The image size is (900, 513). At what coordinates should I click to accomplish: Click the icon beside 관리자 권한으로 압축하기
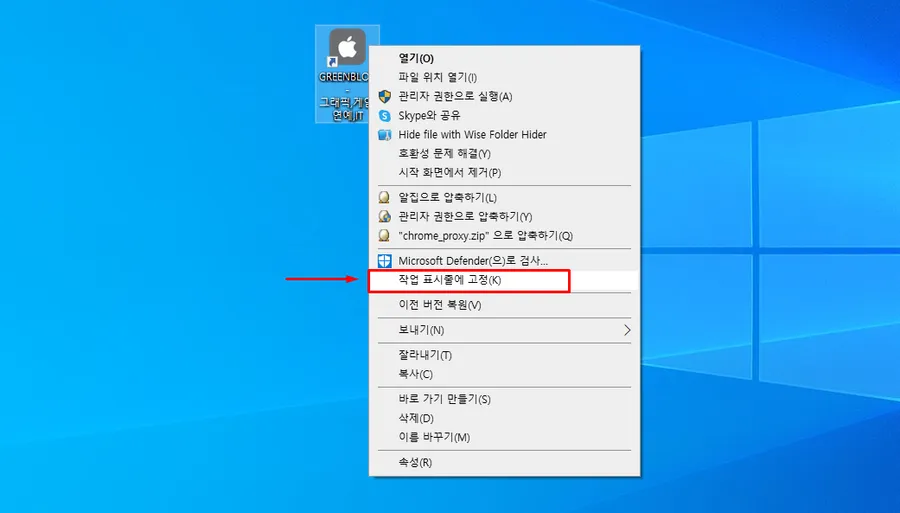(x=385, y=217)
